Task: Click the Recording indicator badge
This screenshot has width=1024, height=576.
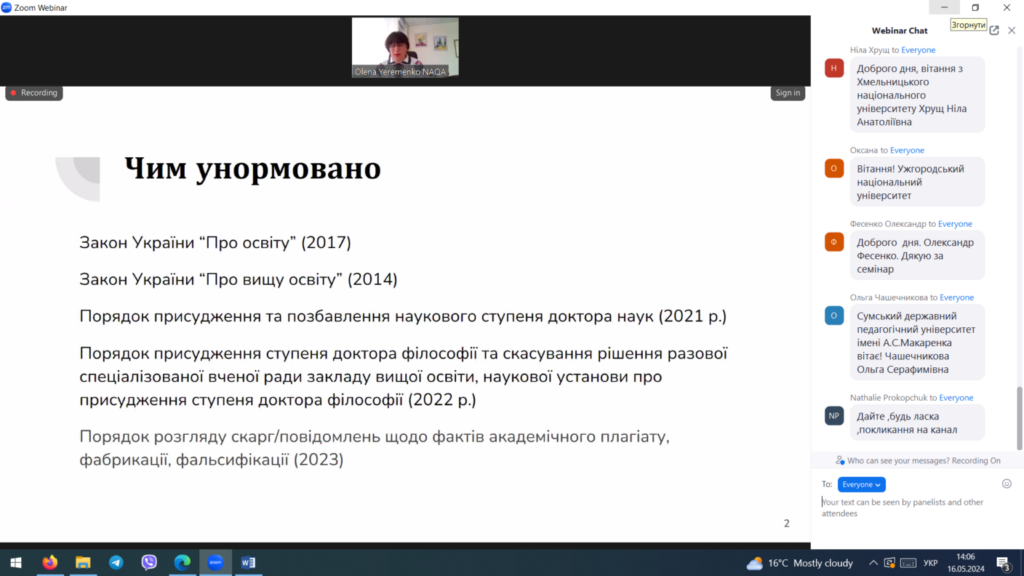Action: pos(34,93)
